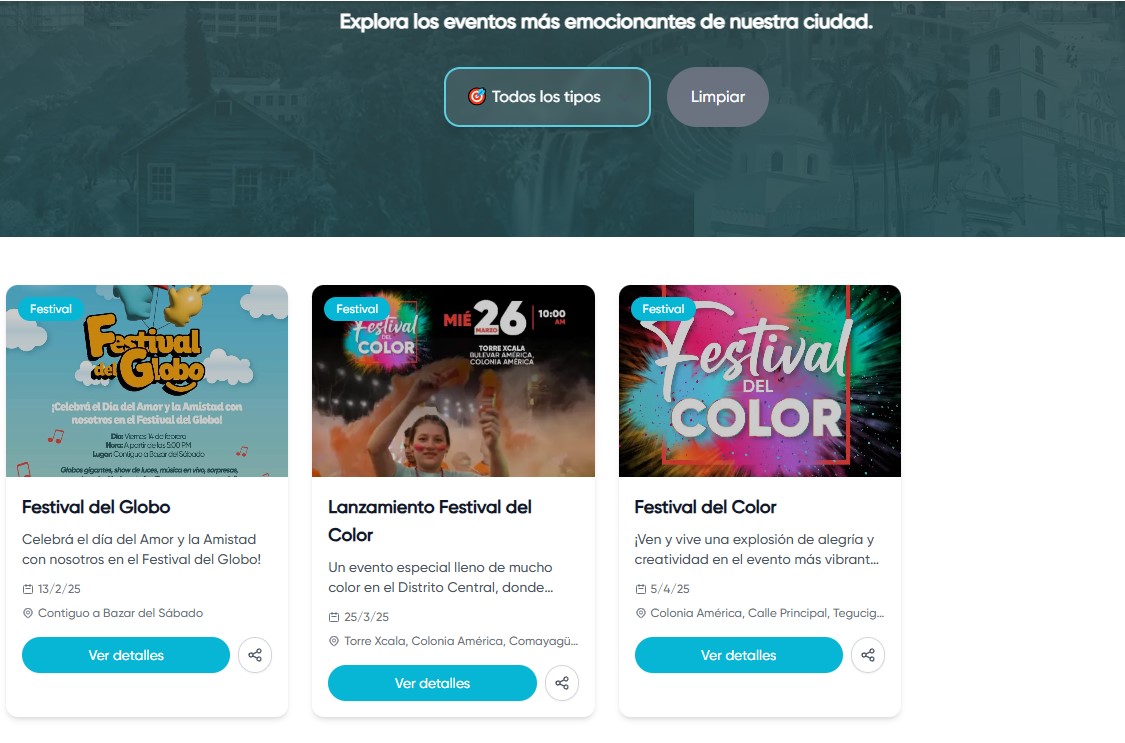
Task: Open the Lanzamiento Festival del Color poster image
Action: (453, 381)
